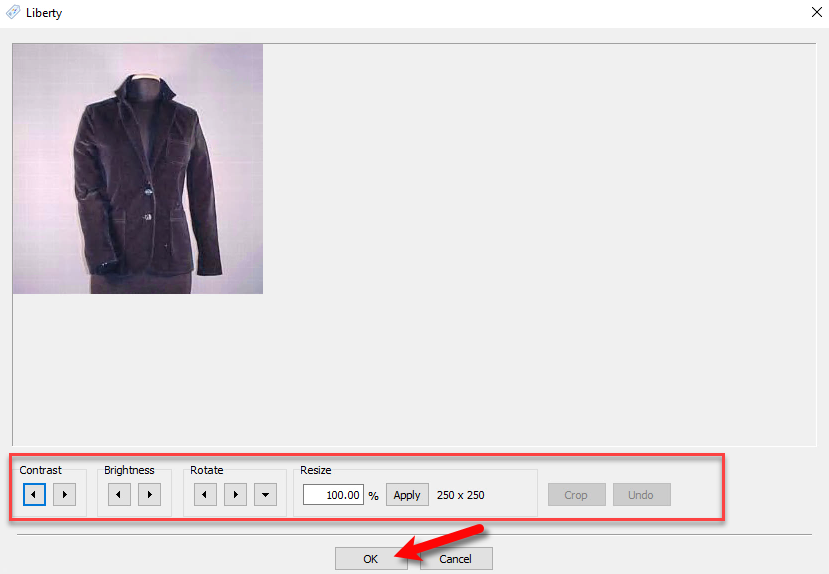This screenshot has width=829, height=574.
Task: Decrease contrast with left arrow
Action: coord(34,495)
